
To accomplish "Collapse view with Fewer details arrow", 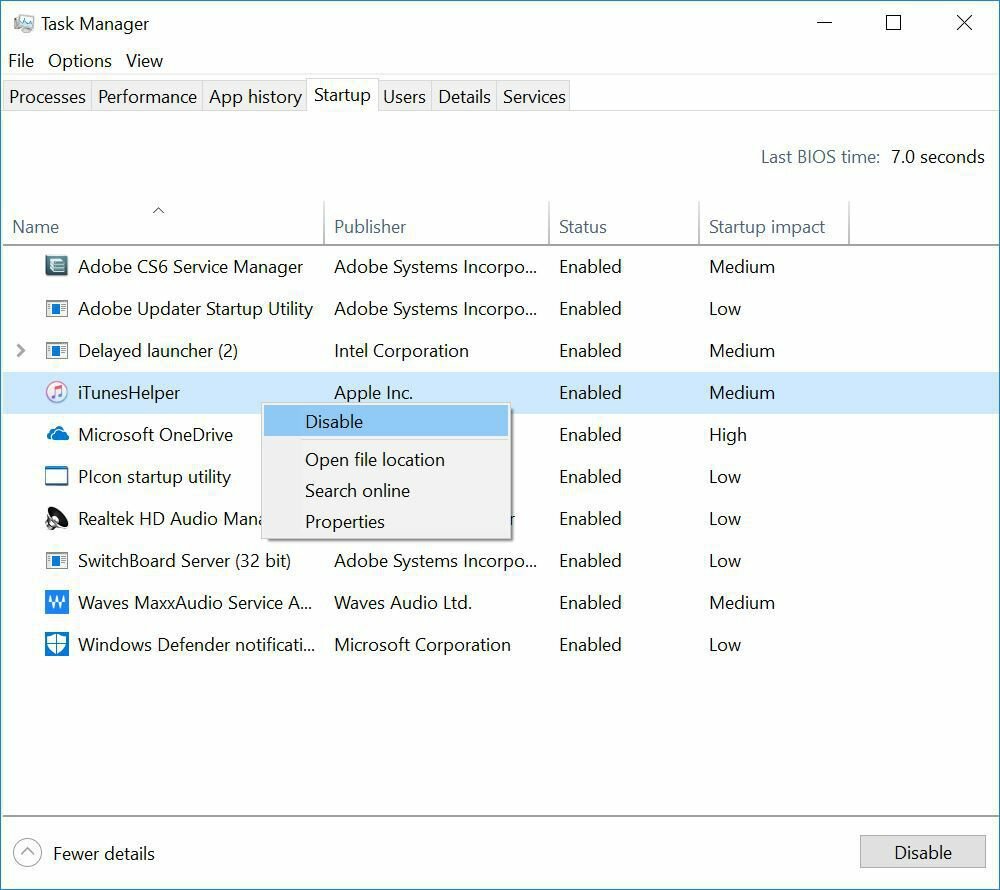I will [x=28, y=853].
